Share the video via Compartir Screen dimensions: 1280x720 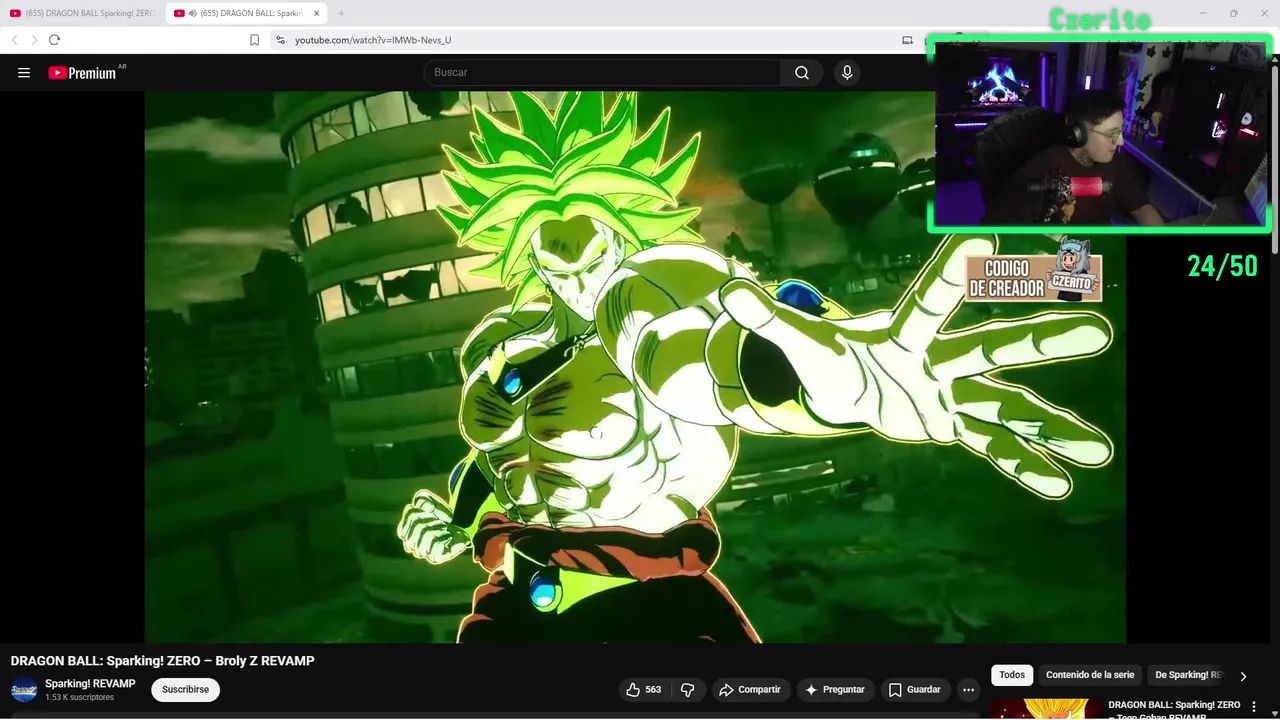[751, 689]
